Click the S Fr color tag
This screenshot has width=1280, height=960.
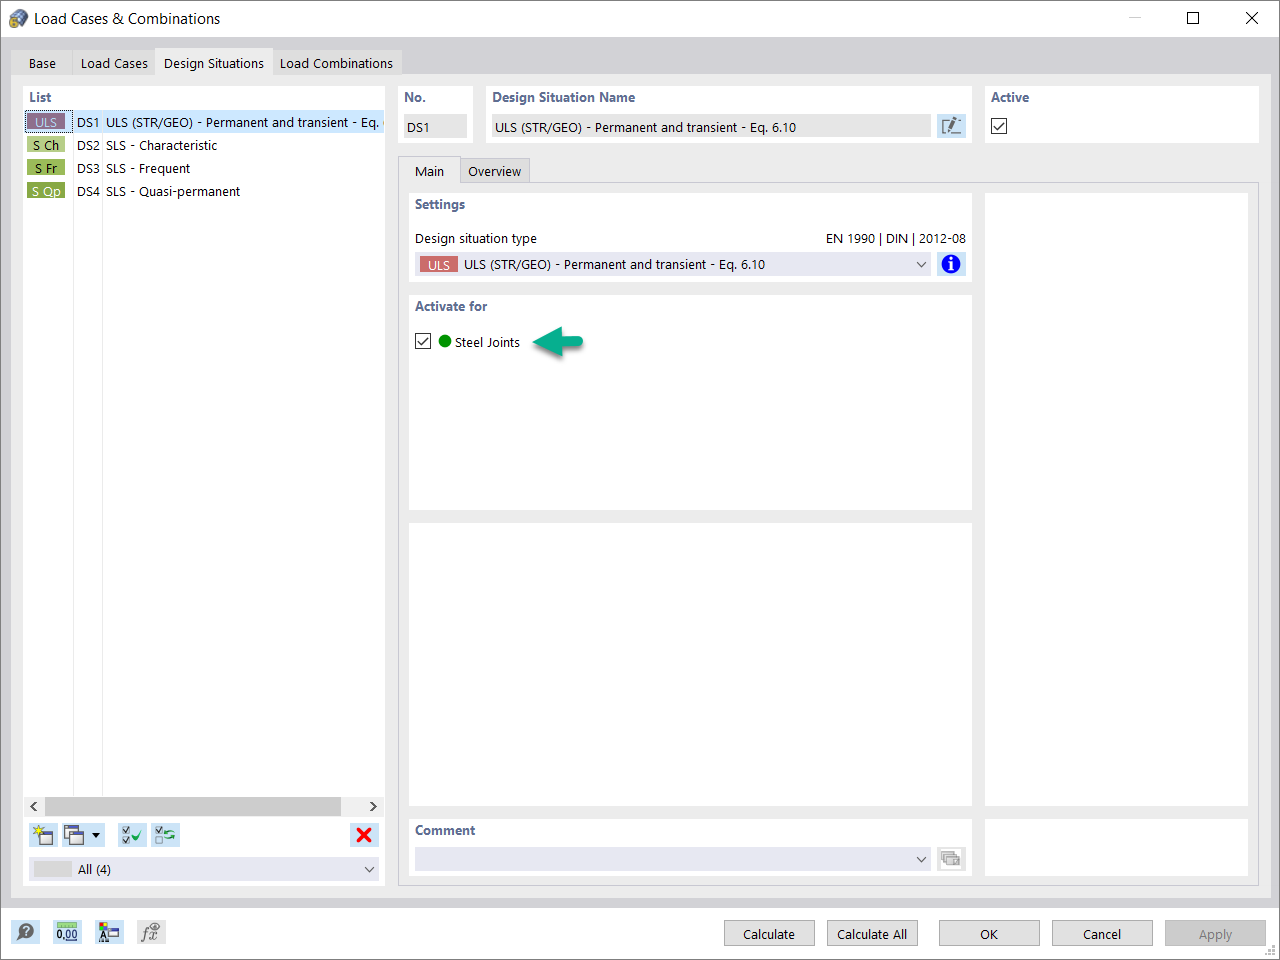46,168
